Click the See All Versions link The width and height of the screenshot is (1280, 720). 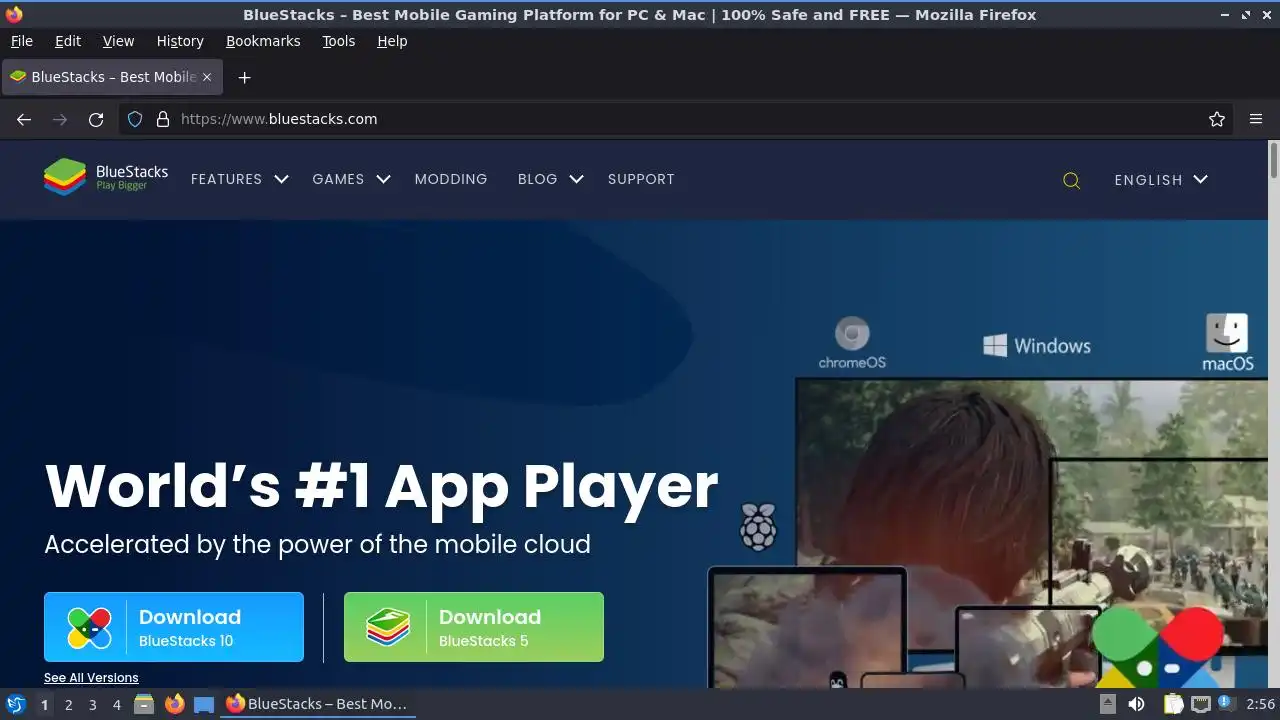91,678
